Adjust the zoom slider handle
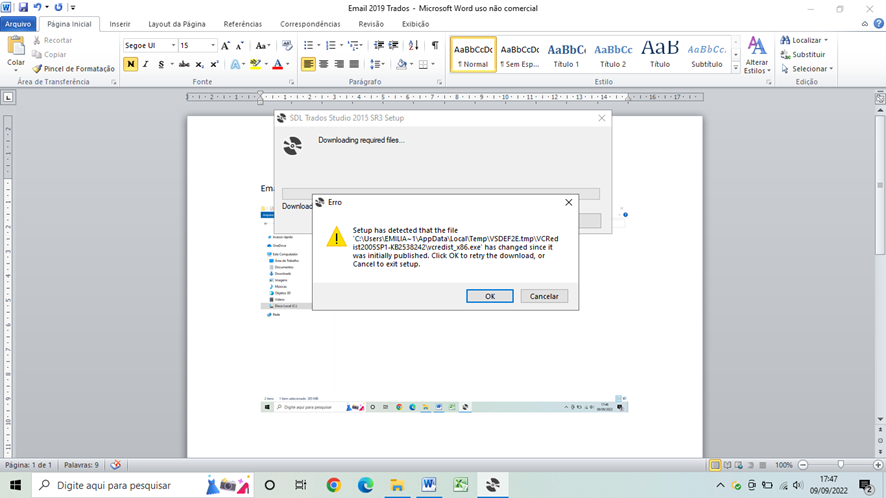This screenshot has width=886, height=498. point(841,465)
